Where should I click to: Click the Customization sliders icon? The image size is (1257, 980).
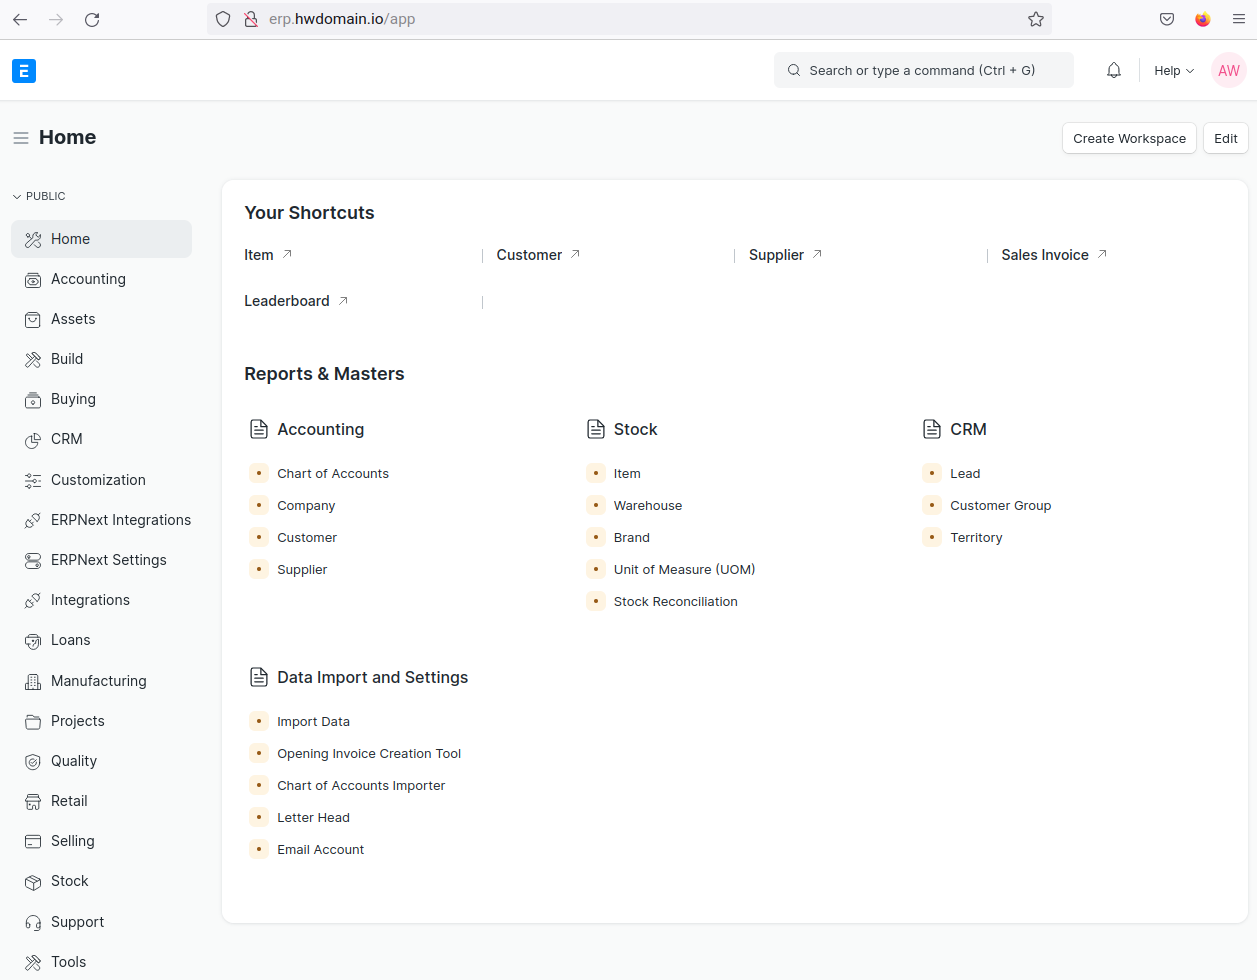(x=33, y=481)
